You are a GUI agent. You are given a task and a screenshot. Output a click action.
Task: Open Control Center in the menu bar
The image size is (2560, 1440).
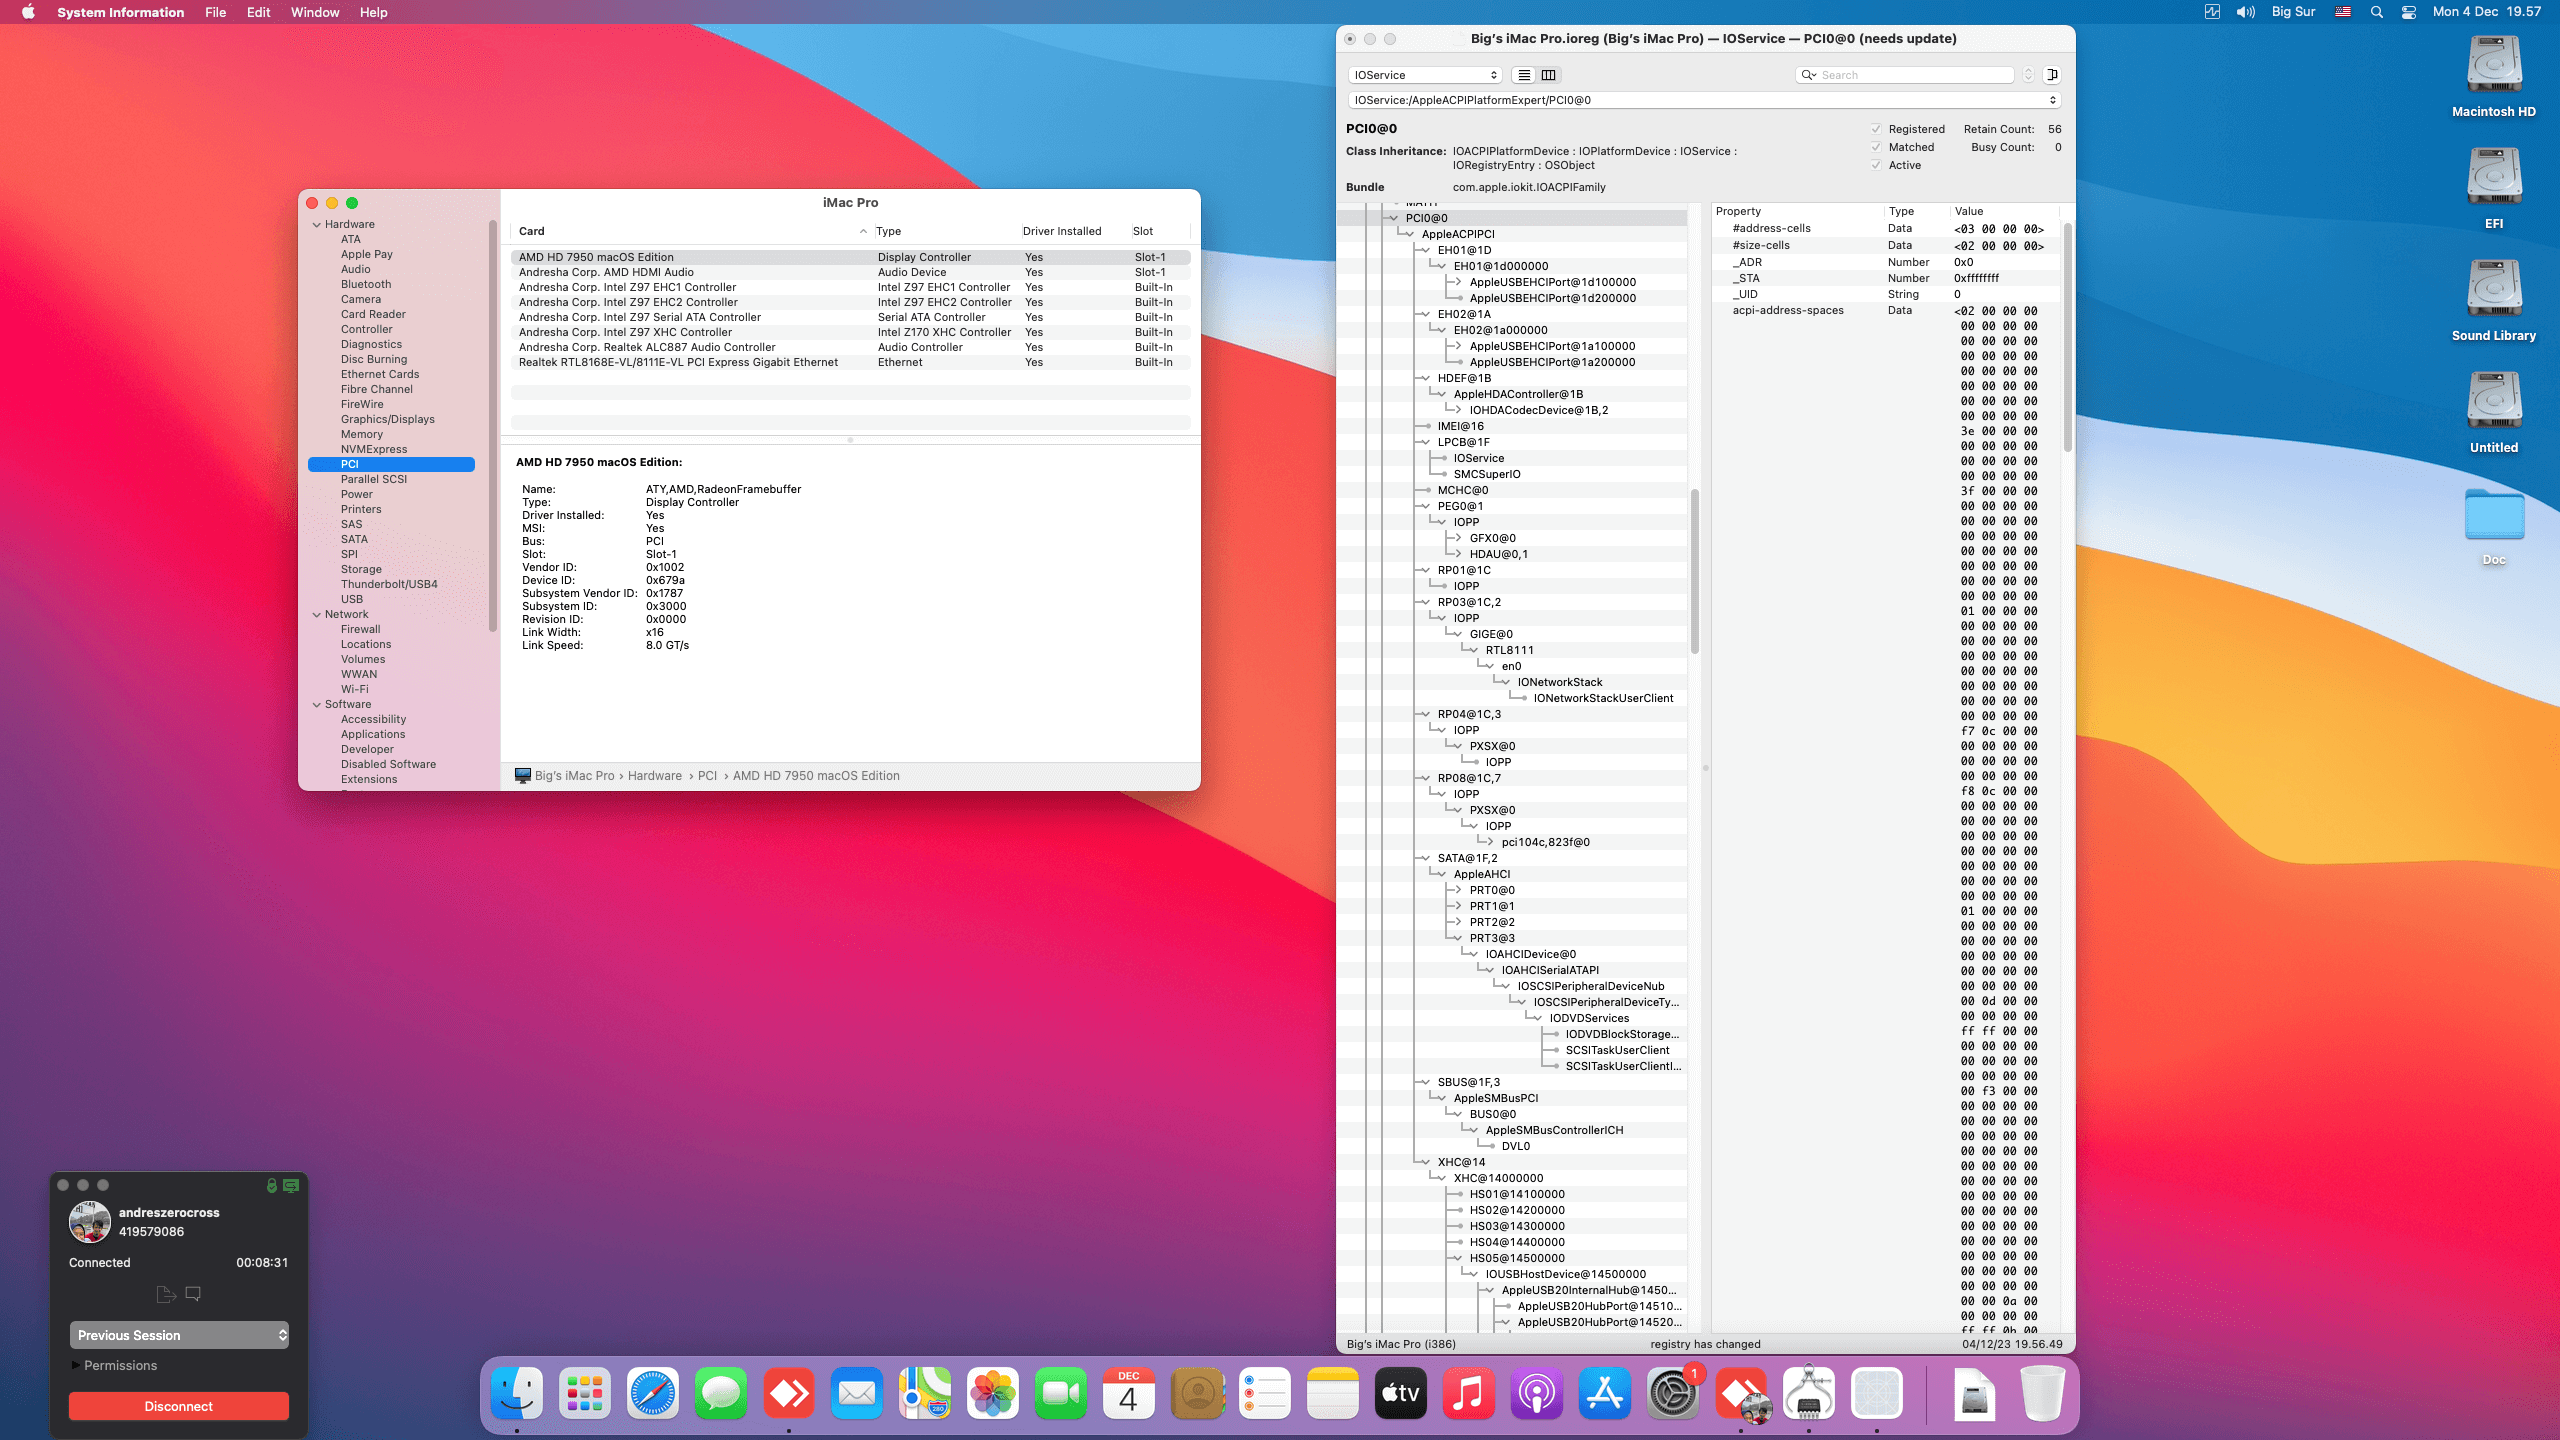[2409, 12]
